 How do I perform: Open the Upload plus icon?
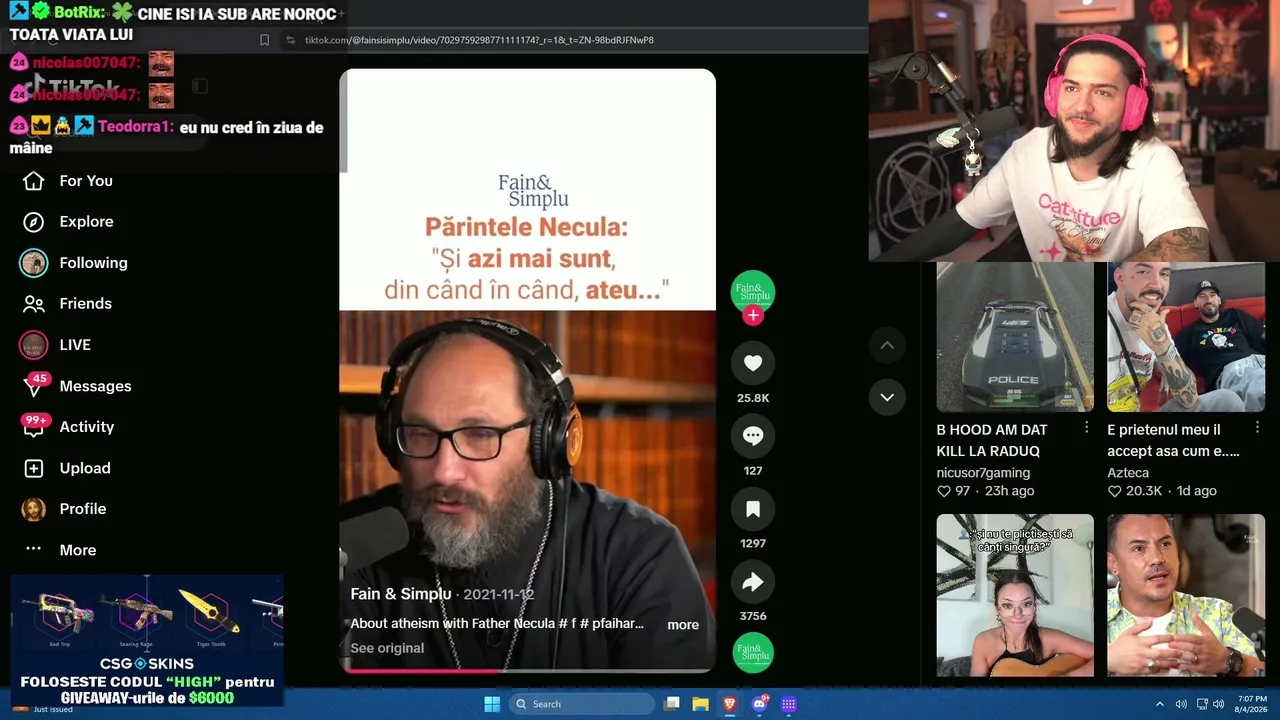[34, 468]
